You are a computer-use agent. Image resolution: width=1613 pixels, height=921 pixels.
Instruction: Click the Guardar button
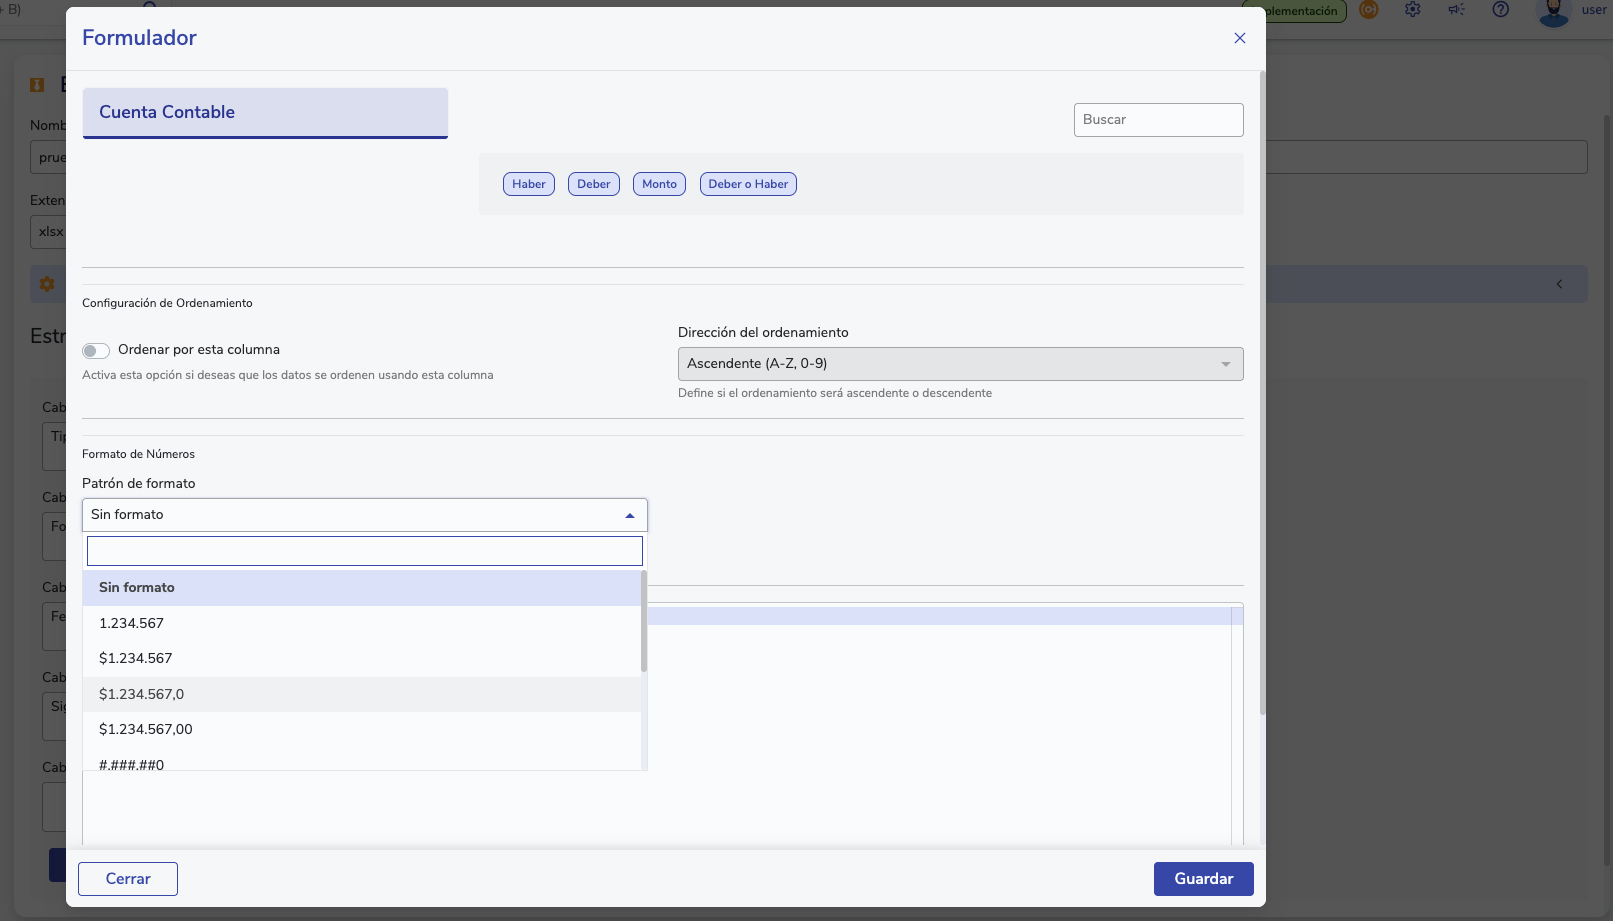pyautogui.click(x=1203, y=879)
